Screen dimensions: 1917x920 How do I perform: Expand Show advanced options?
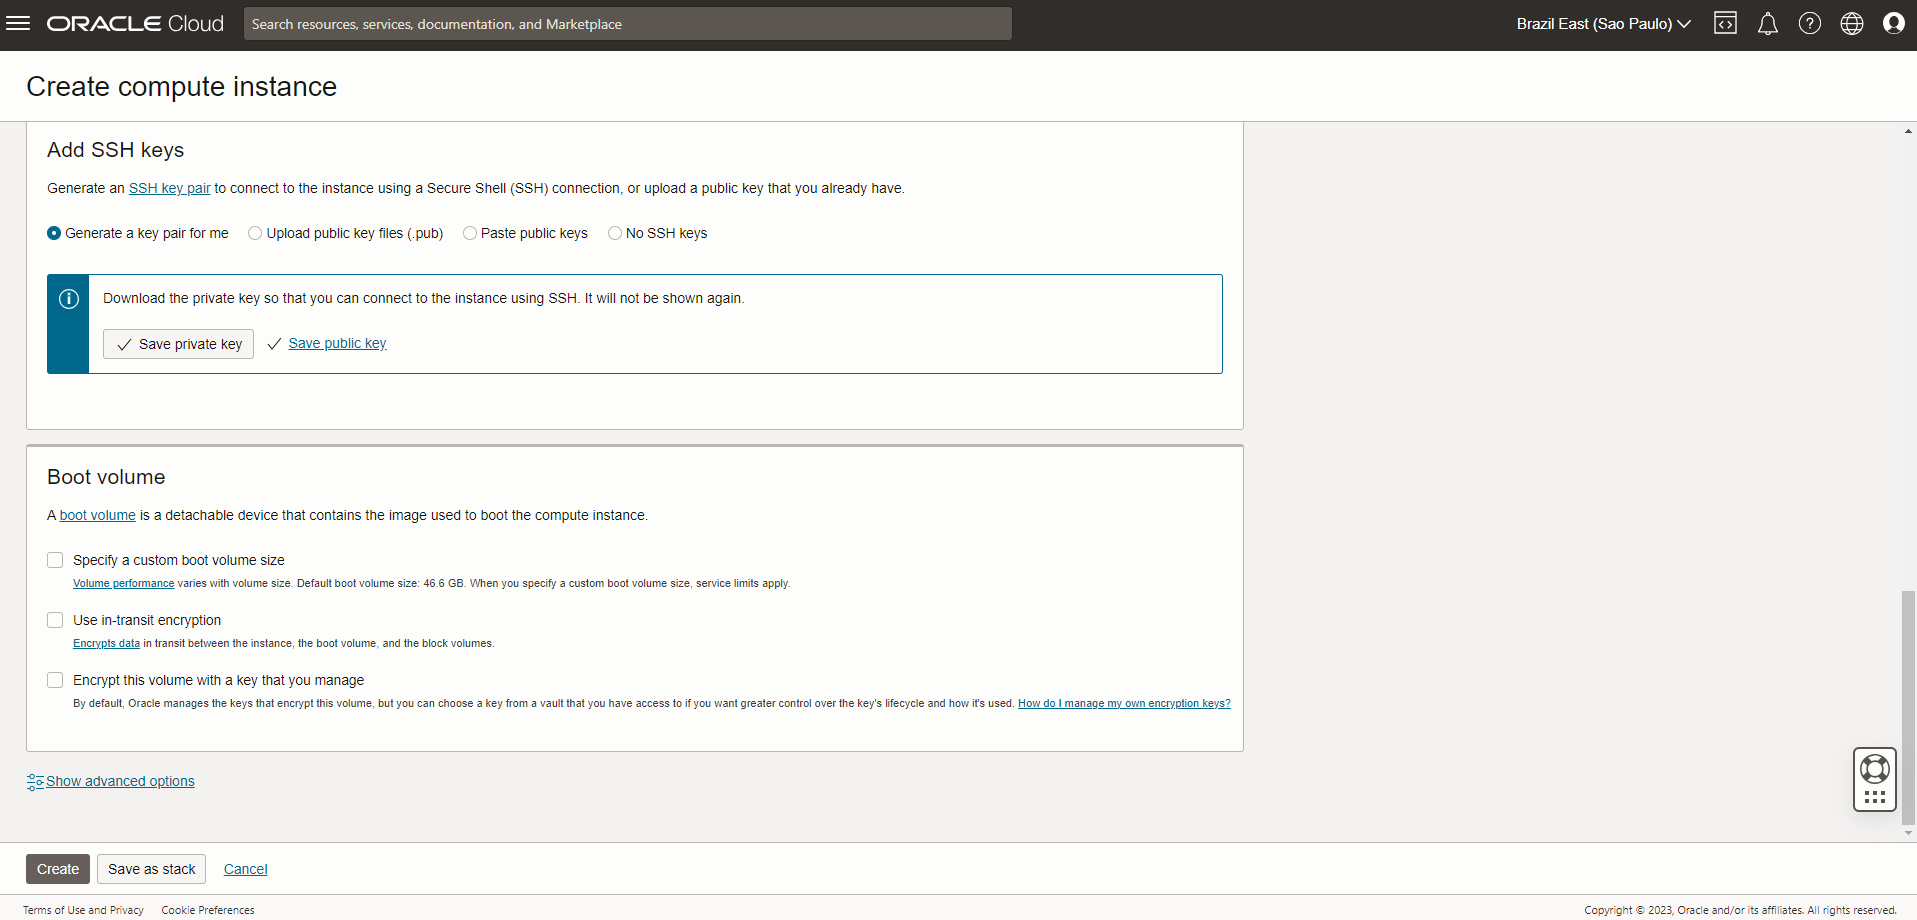click(120, 781)
